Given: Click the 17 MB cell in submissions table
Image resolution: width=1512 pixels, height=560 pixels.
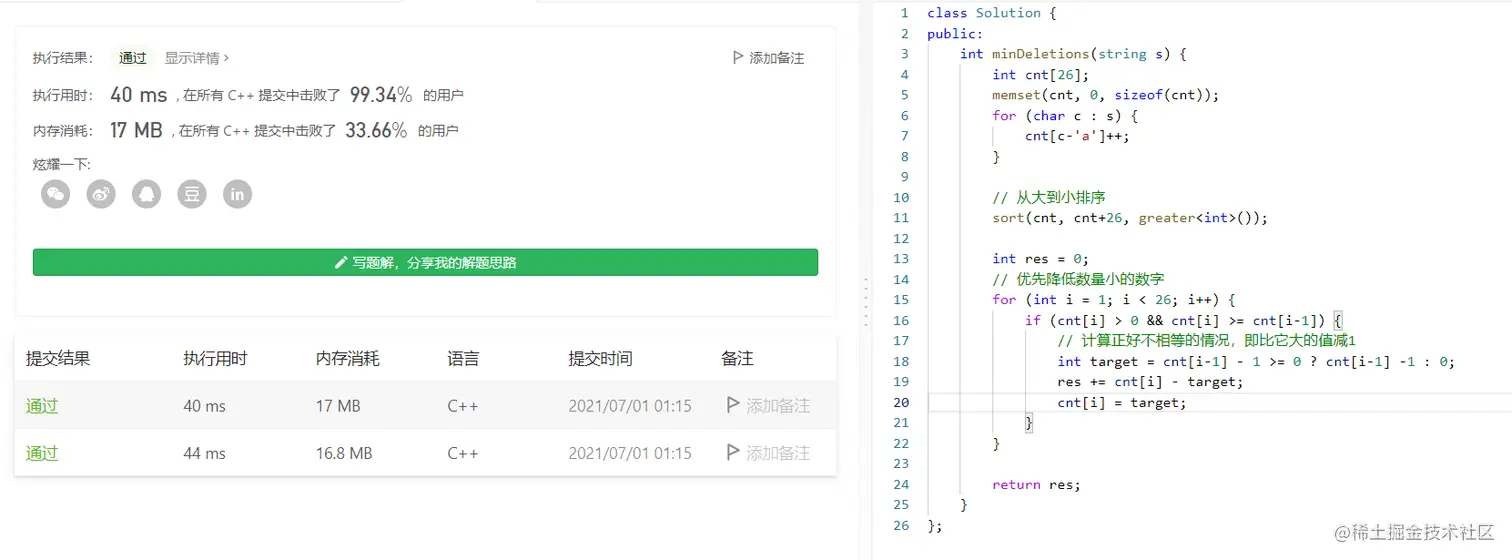Looking at the screenshot, I should click(338, 406).
